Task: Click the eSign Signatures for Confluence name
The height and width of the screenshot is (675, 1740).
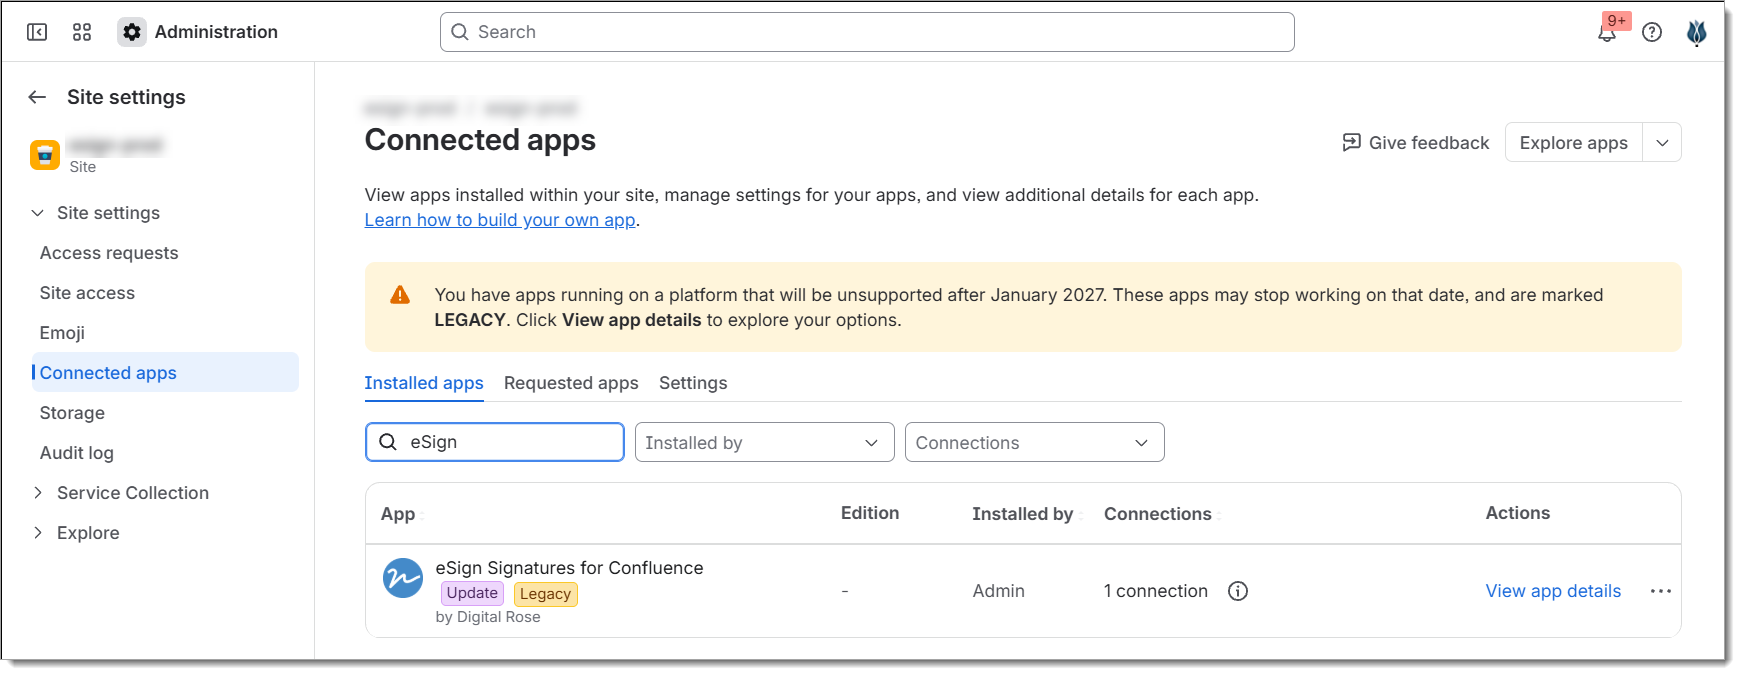Action: pos(569,568)
